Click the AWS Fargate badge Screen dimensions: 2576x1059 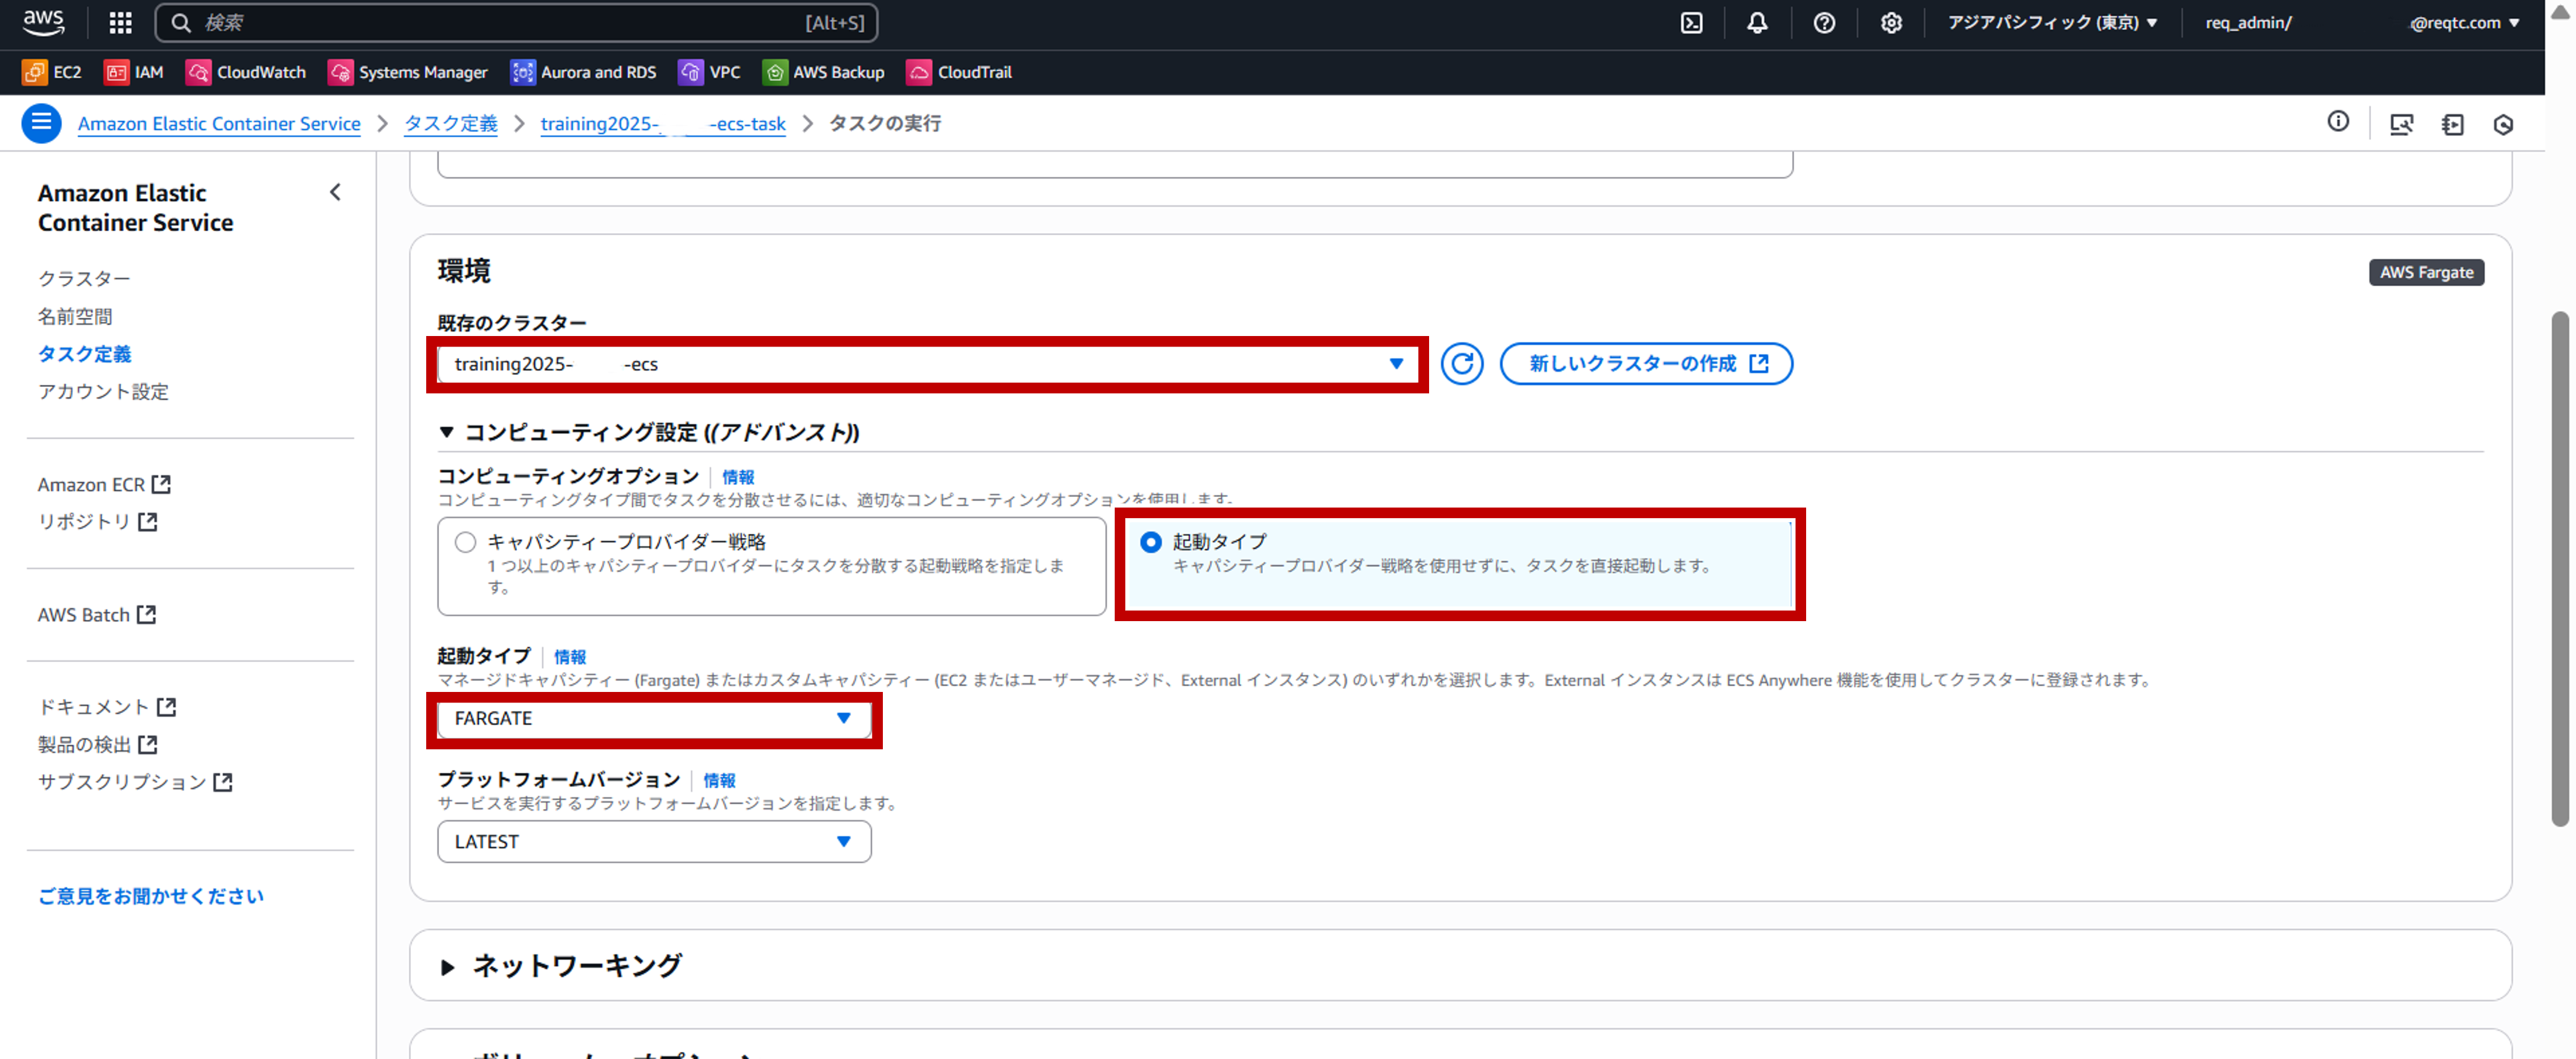[2426, 272]
